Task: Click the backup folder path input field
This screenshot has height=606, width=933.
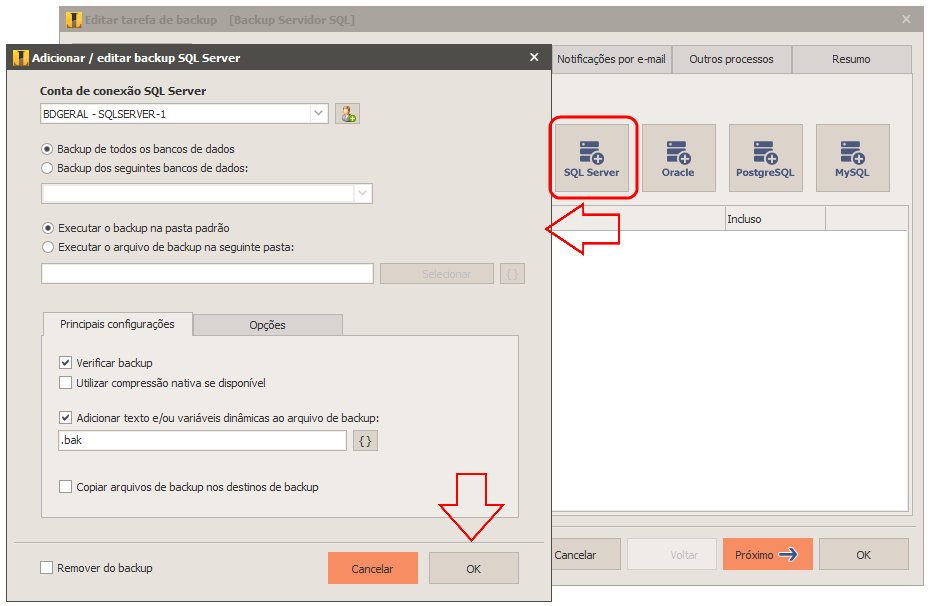Action: [207, 274]
